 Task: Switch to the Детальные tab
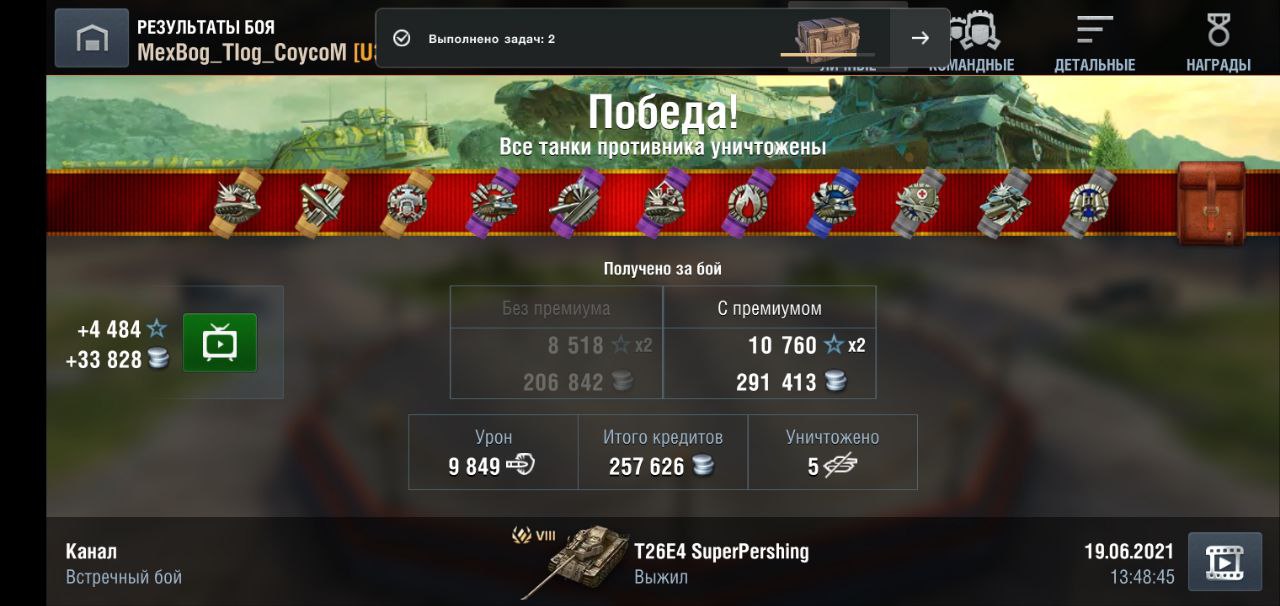click(x=1095, y=42)
